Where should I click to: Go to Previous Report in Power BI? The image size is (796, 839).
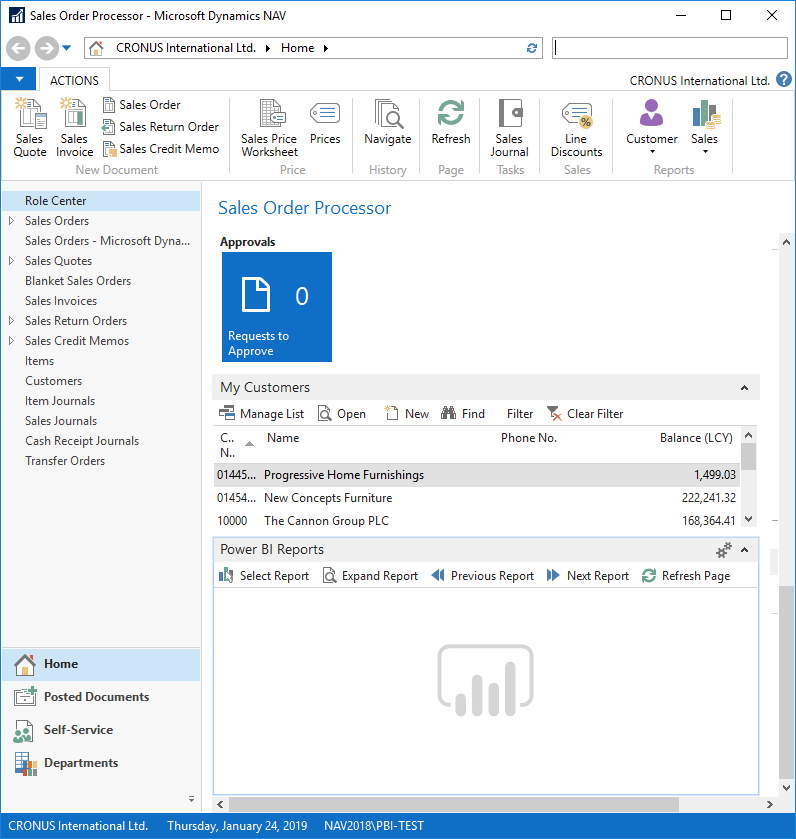pyautogui.click(x=483, y=576)
